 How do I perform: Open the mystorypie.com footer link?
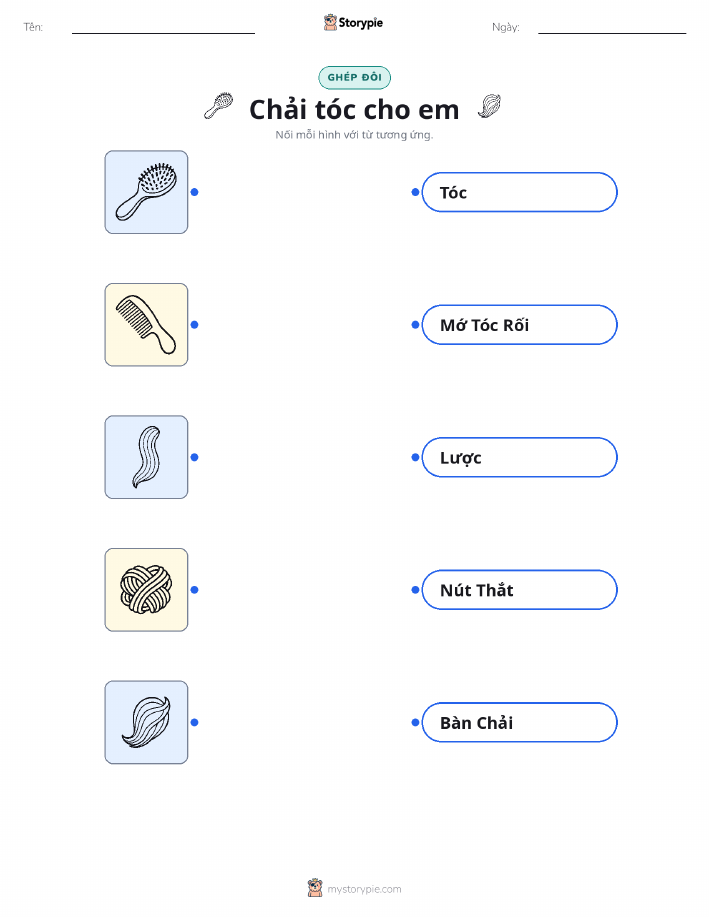tap(364, 889)
